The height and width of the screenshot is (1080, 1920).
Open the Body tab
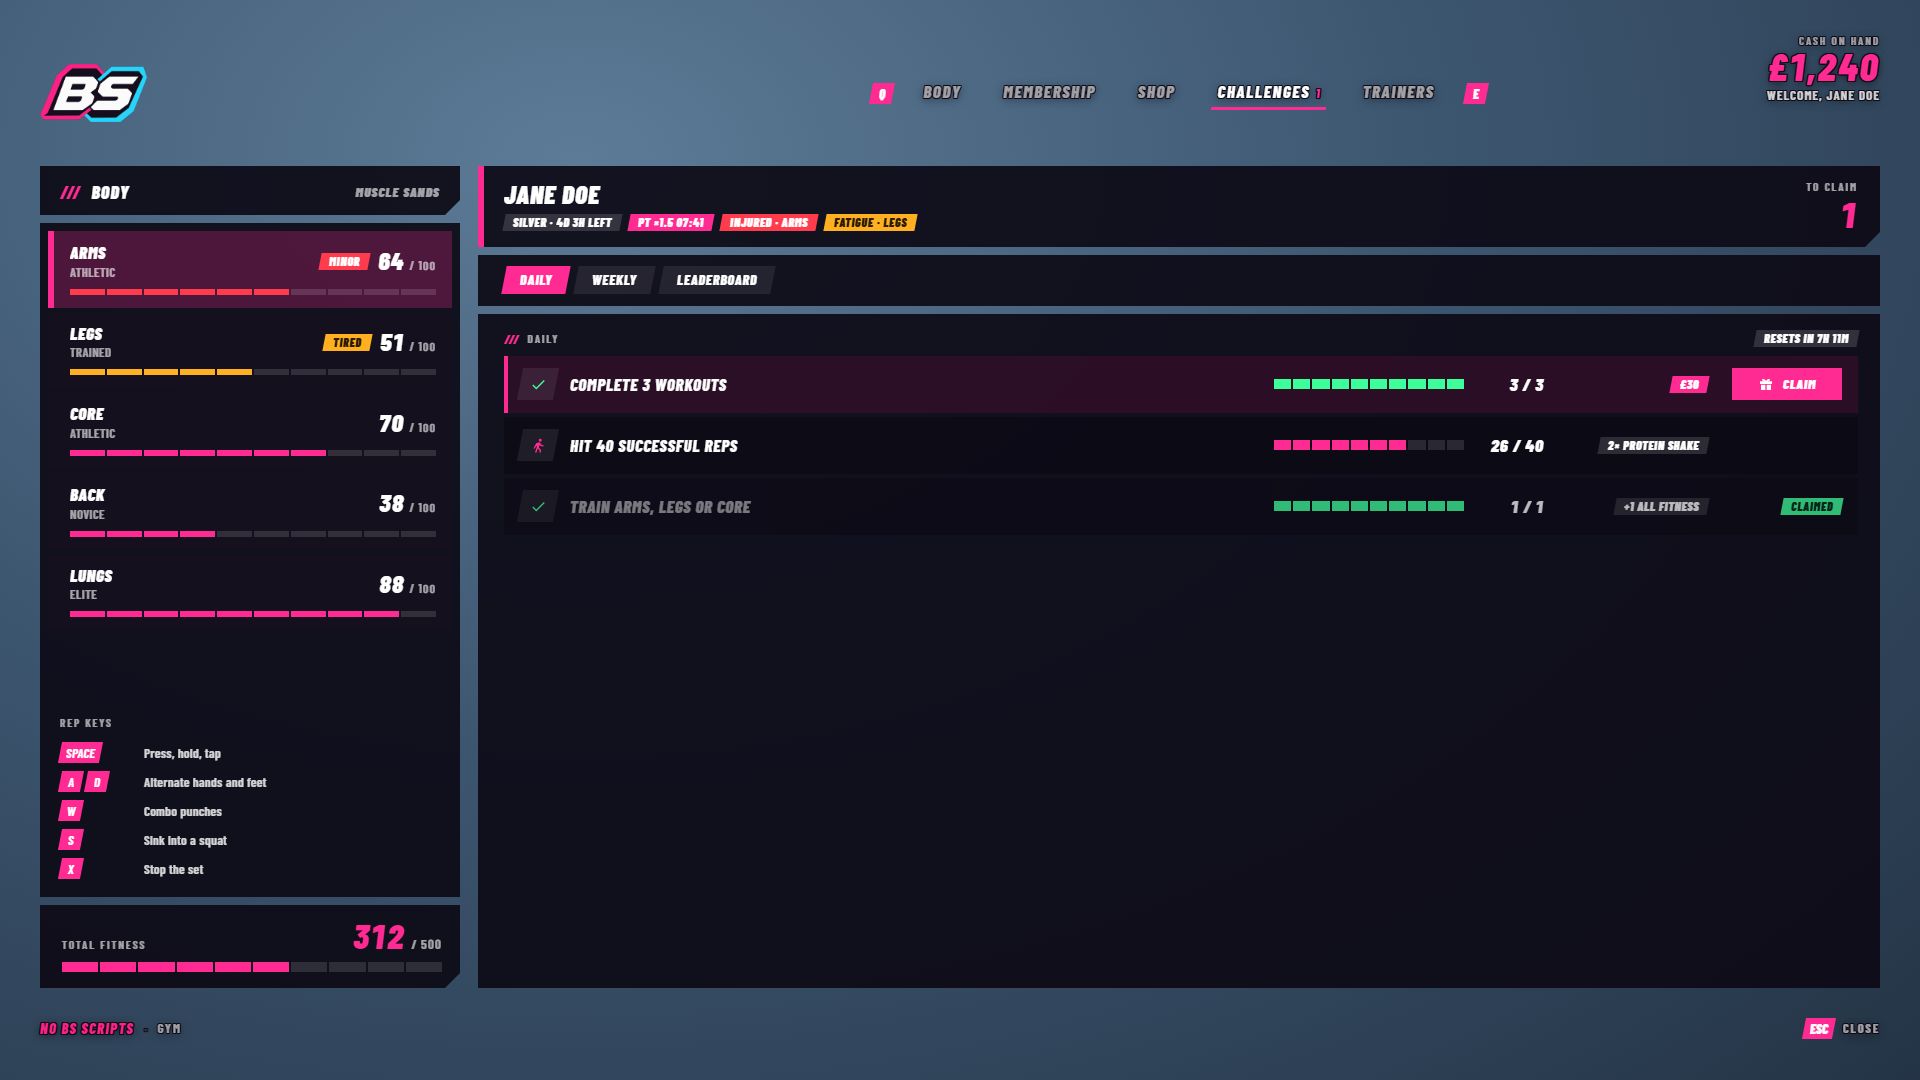[x=942, y=92]
